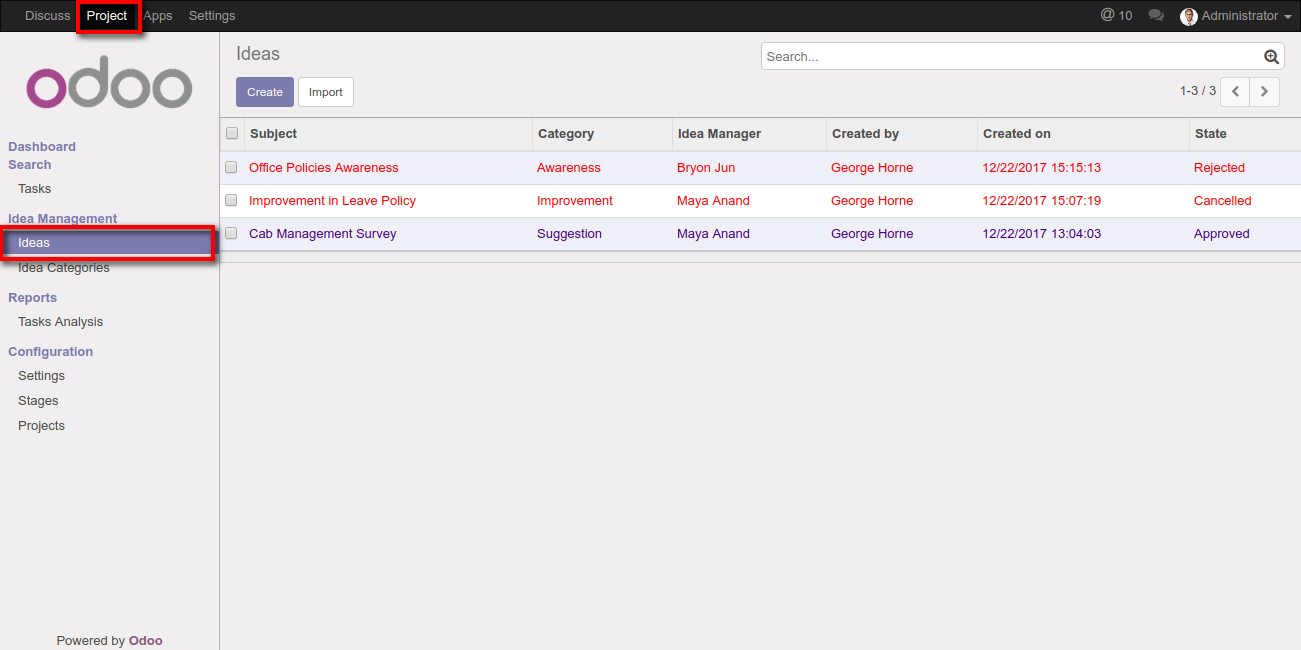Click Maya Anand in the Leave Policy row

(x=713, y=201)
